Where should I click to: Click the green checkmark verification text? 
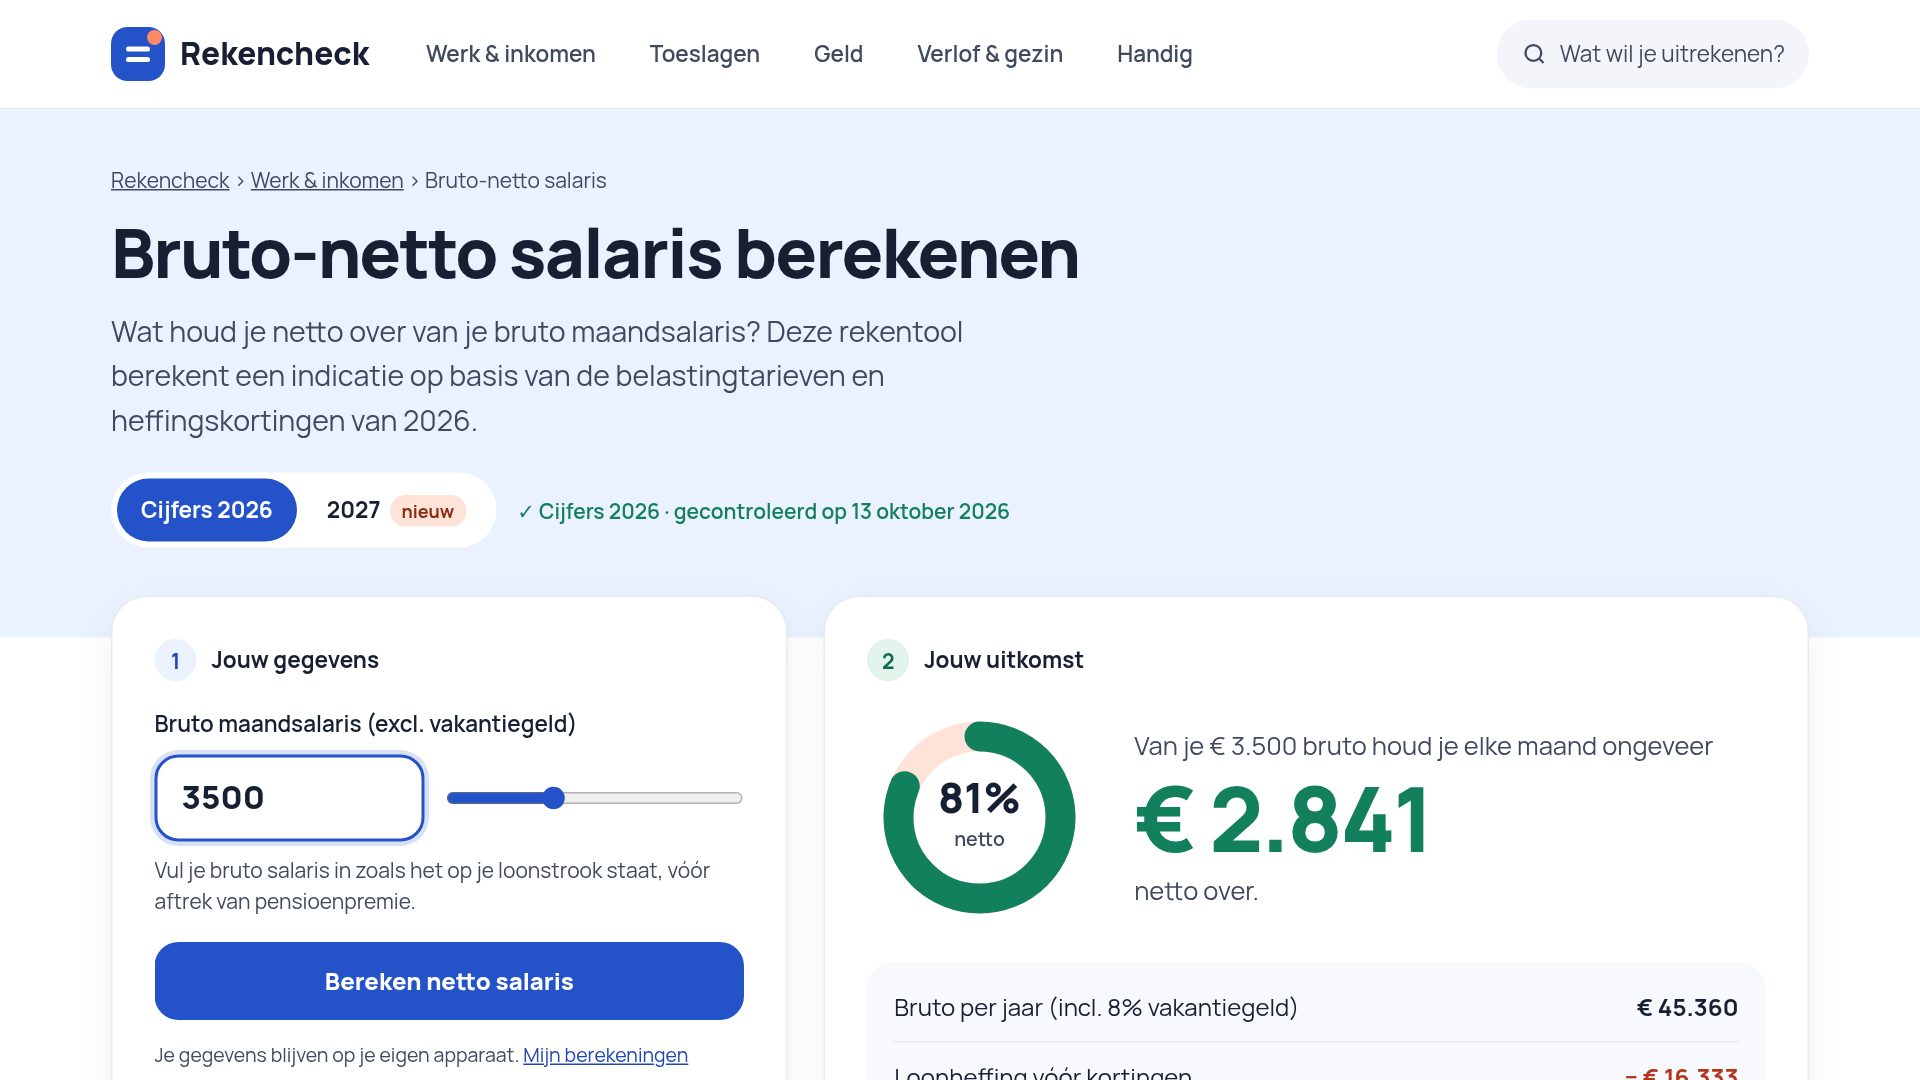[x=764, y=511]
